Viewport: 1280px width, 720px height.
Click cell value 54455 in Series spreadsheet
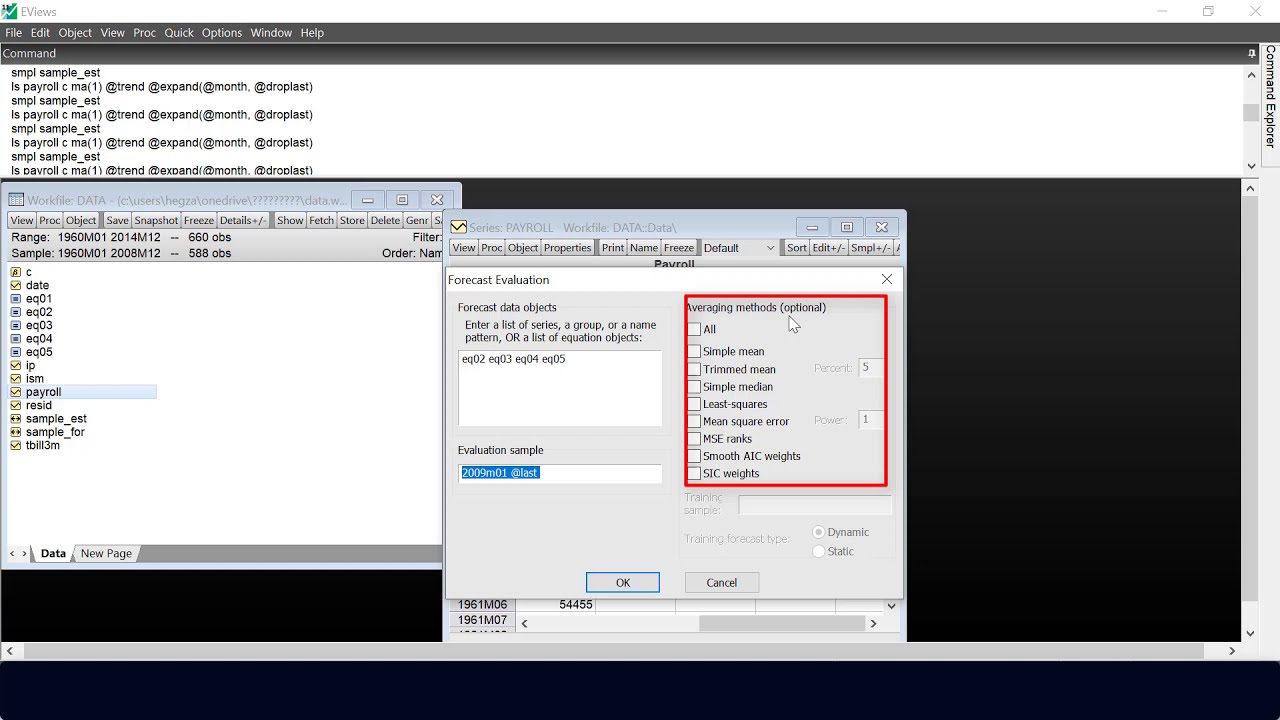click(x=576, y=605)
